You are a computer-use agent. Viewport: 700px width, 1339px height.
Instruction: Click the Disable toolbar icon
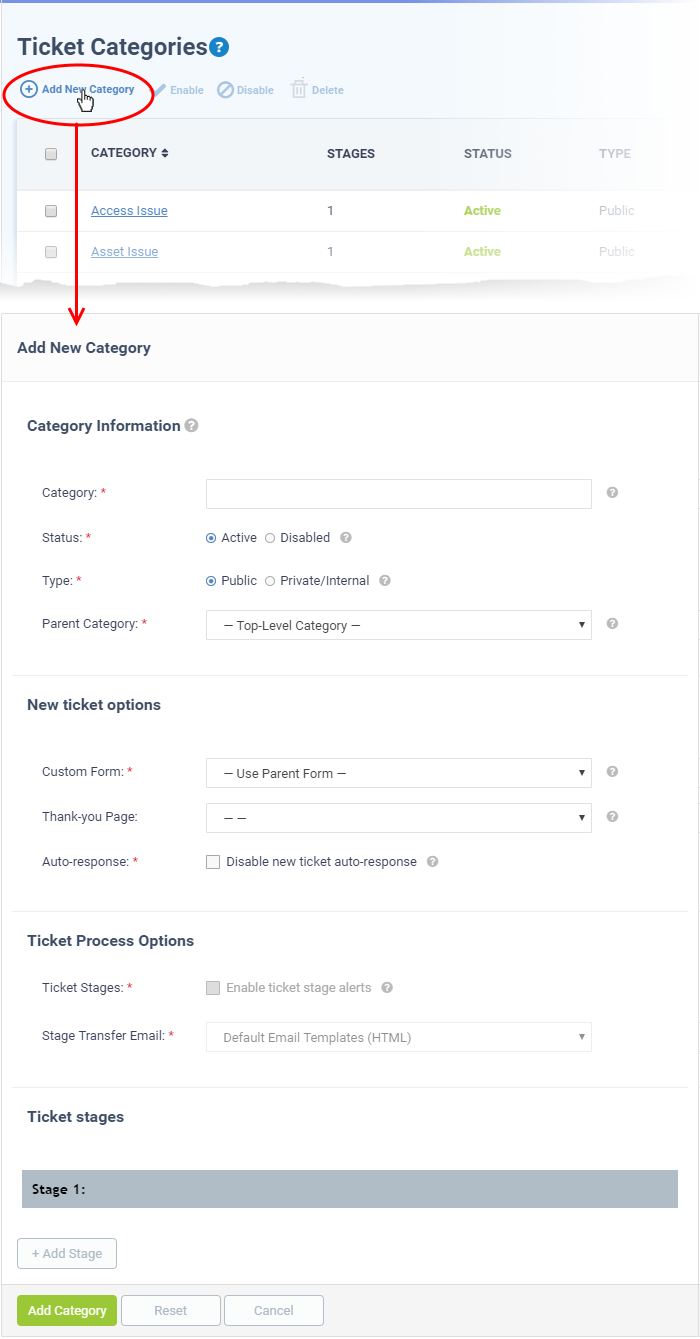(226, 90)
